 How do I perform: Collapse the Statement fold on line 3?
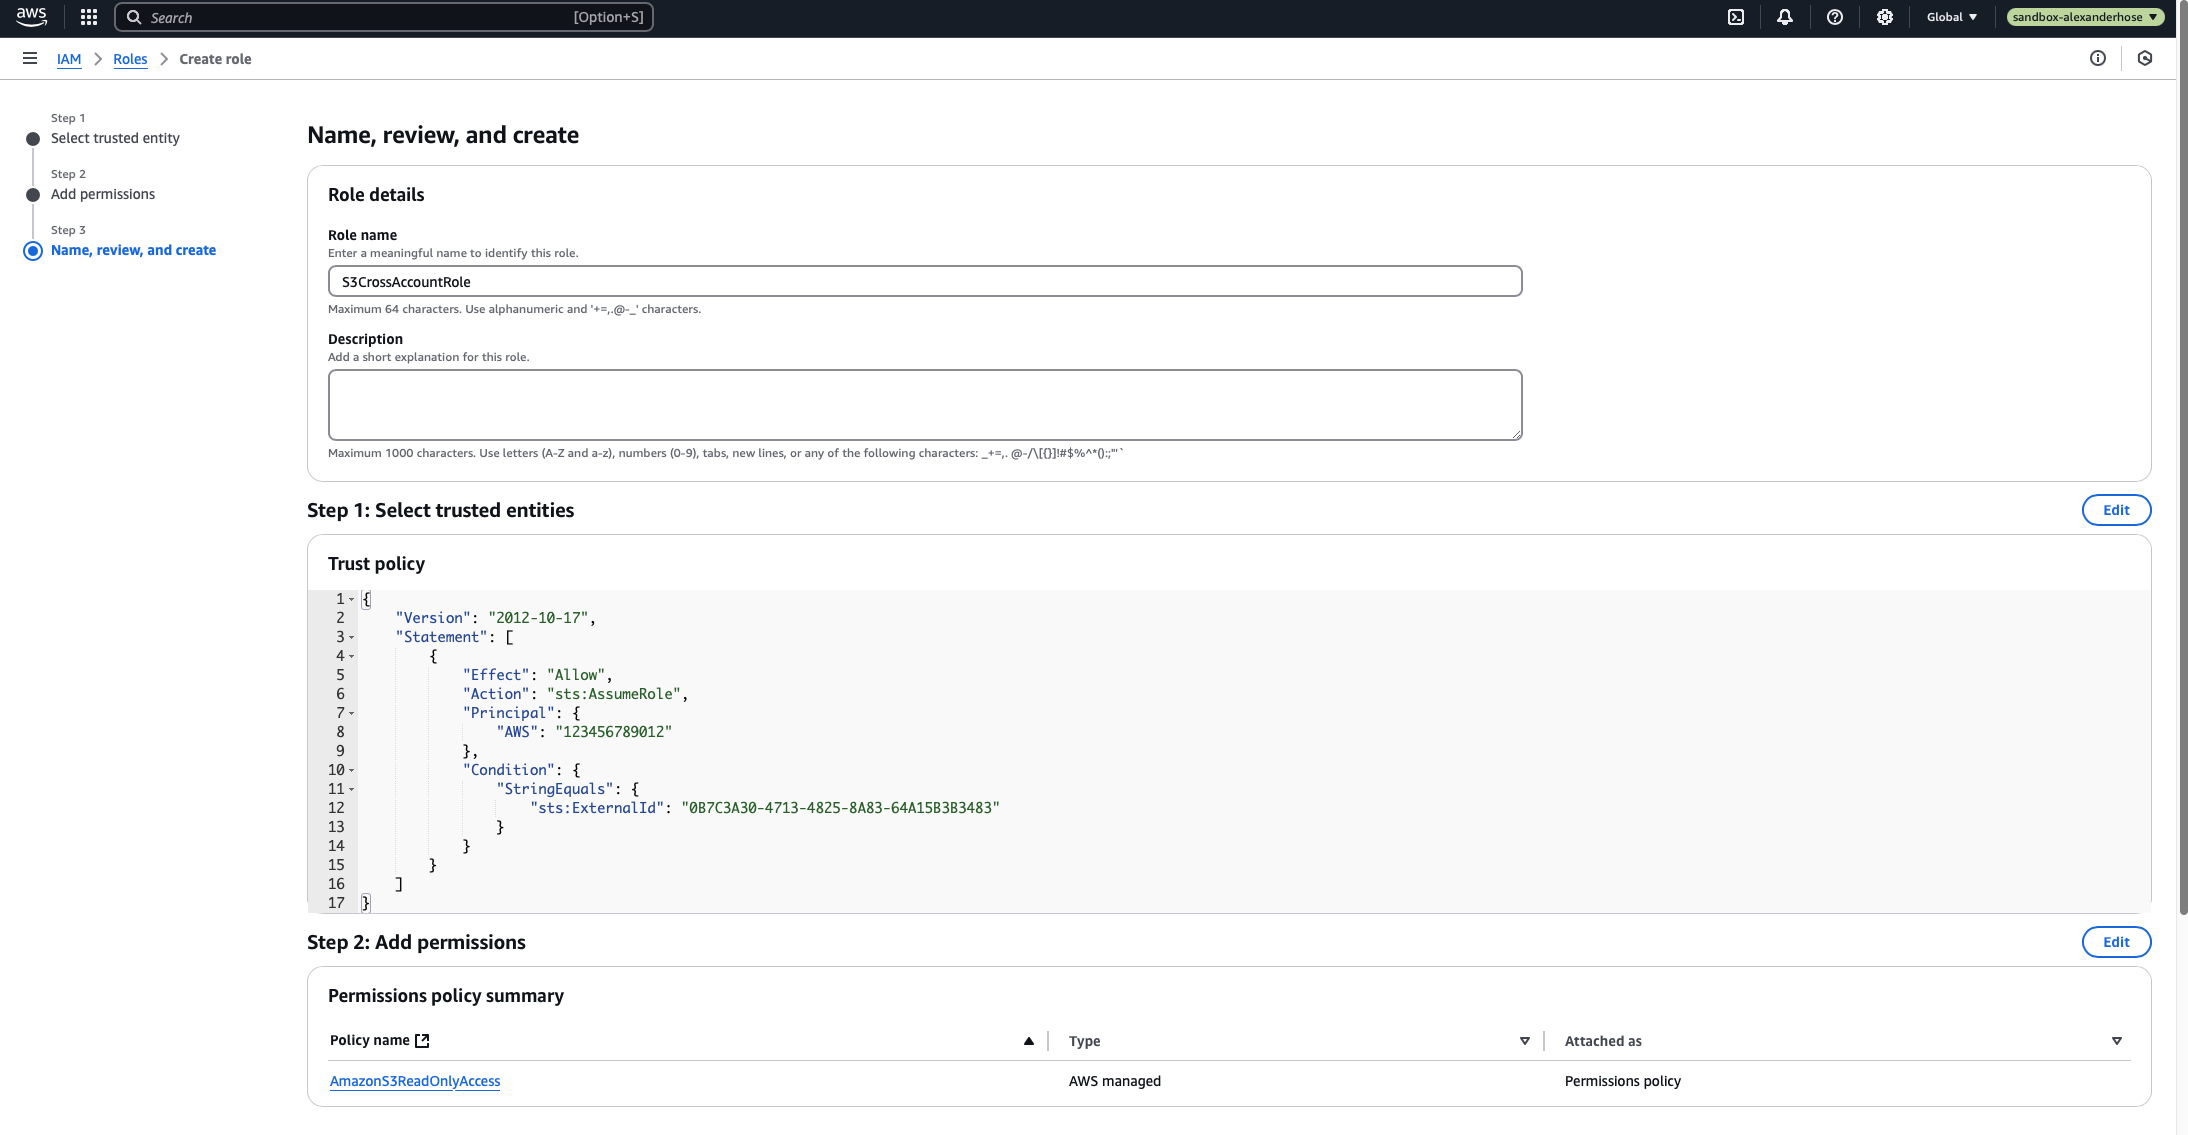(351, 637)
